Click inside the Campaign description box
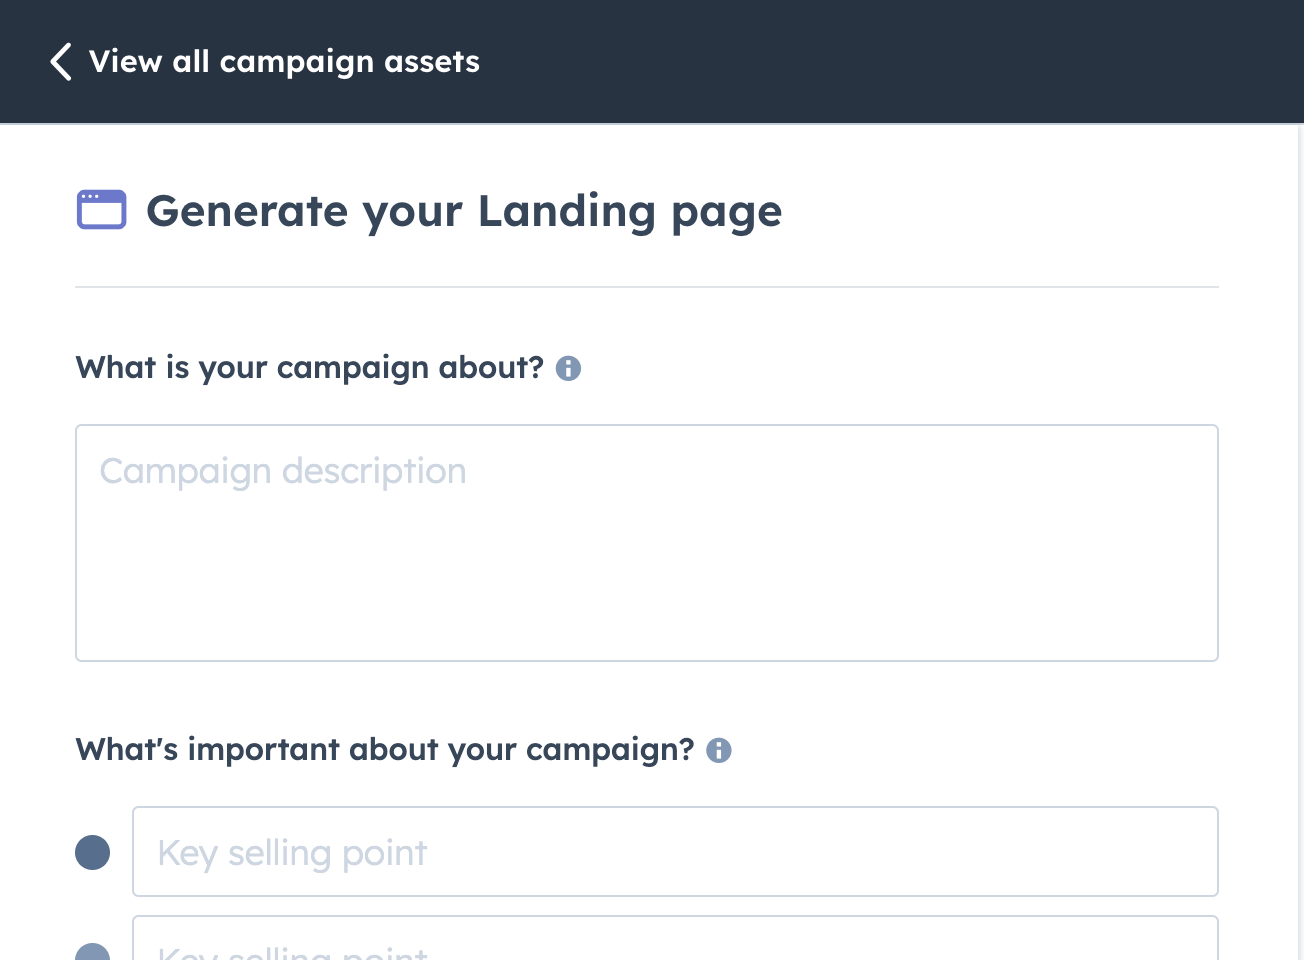The image size is (1304, 960). tap(646, 543)
